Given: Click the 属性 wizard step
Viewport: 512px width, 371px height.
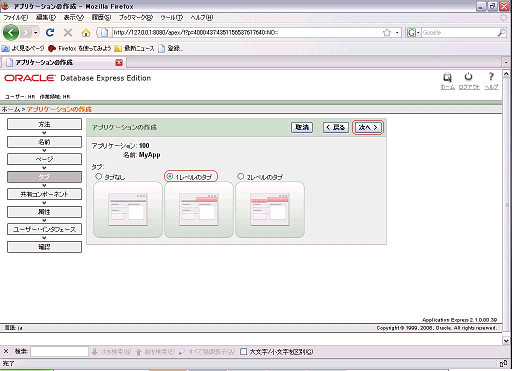Looking at the screenshot, I should coord(44,212).
